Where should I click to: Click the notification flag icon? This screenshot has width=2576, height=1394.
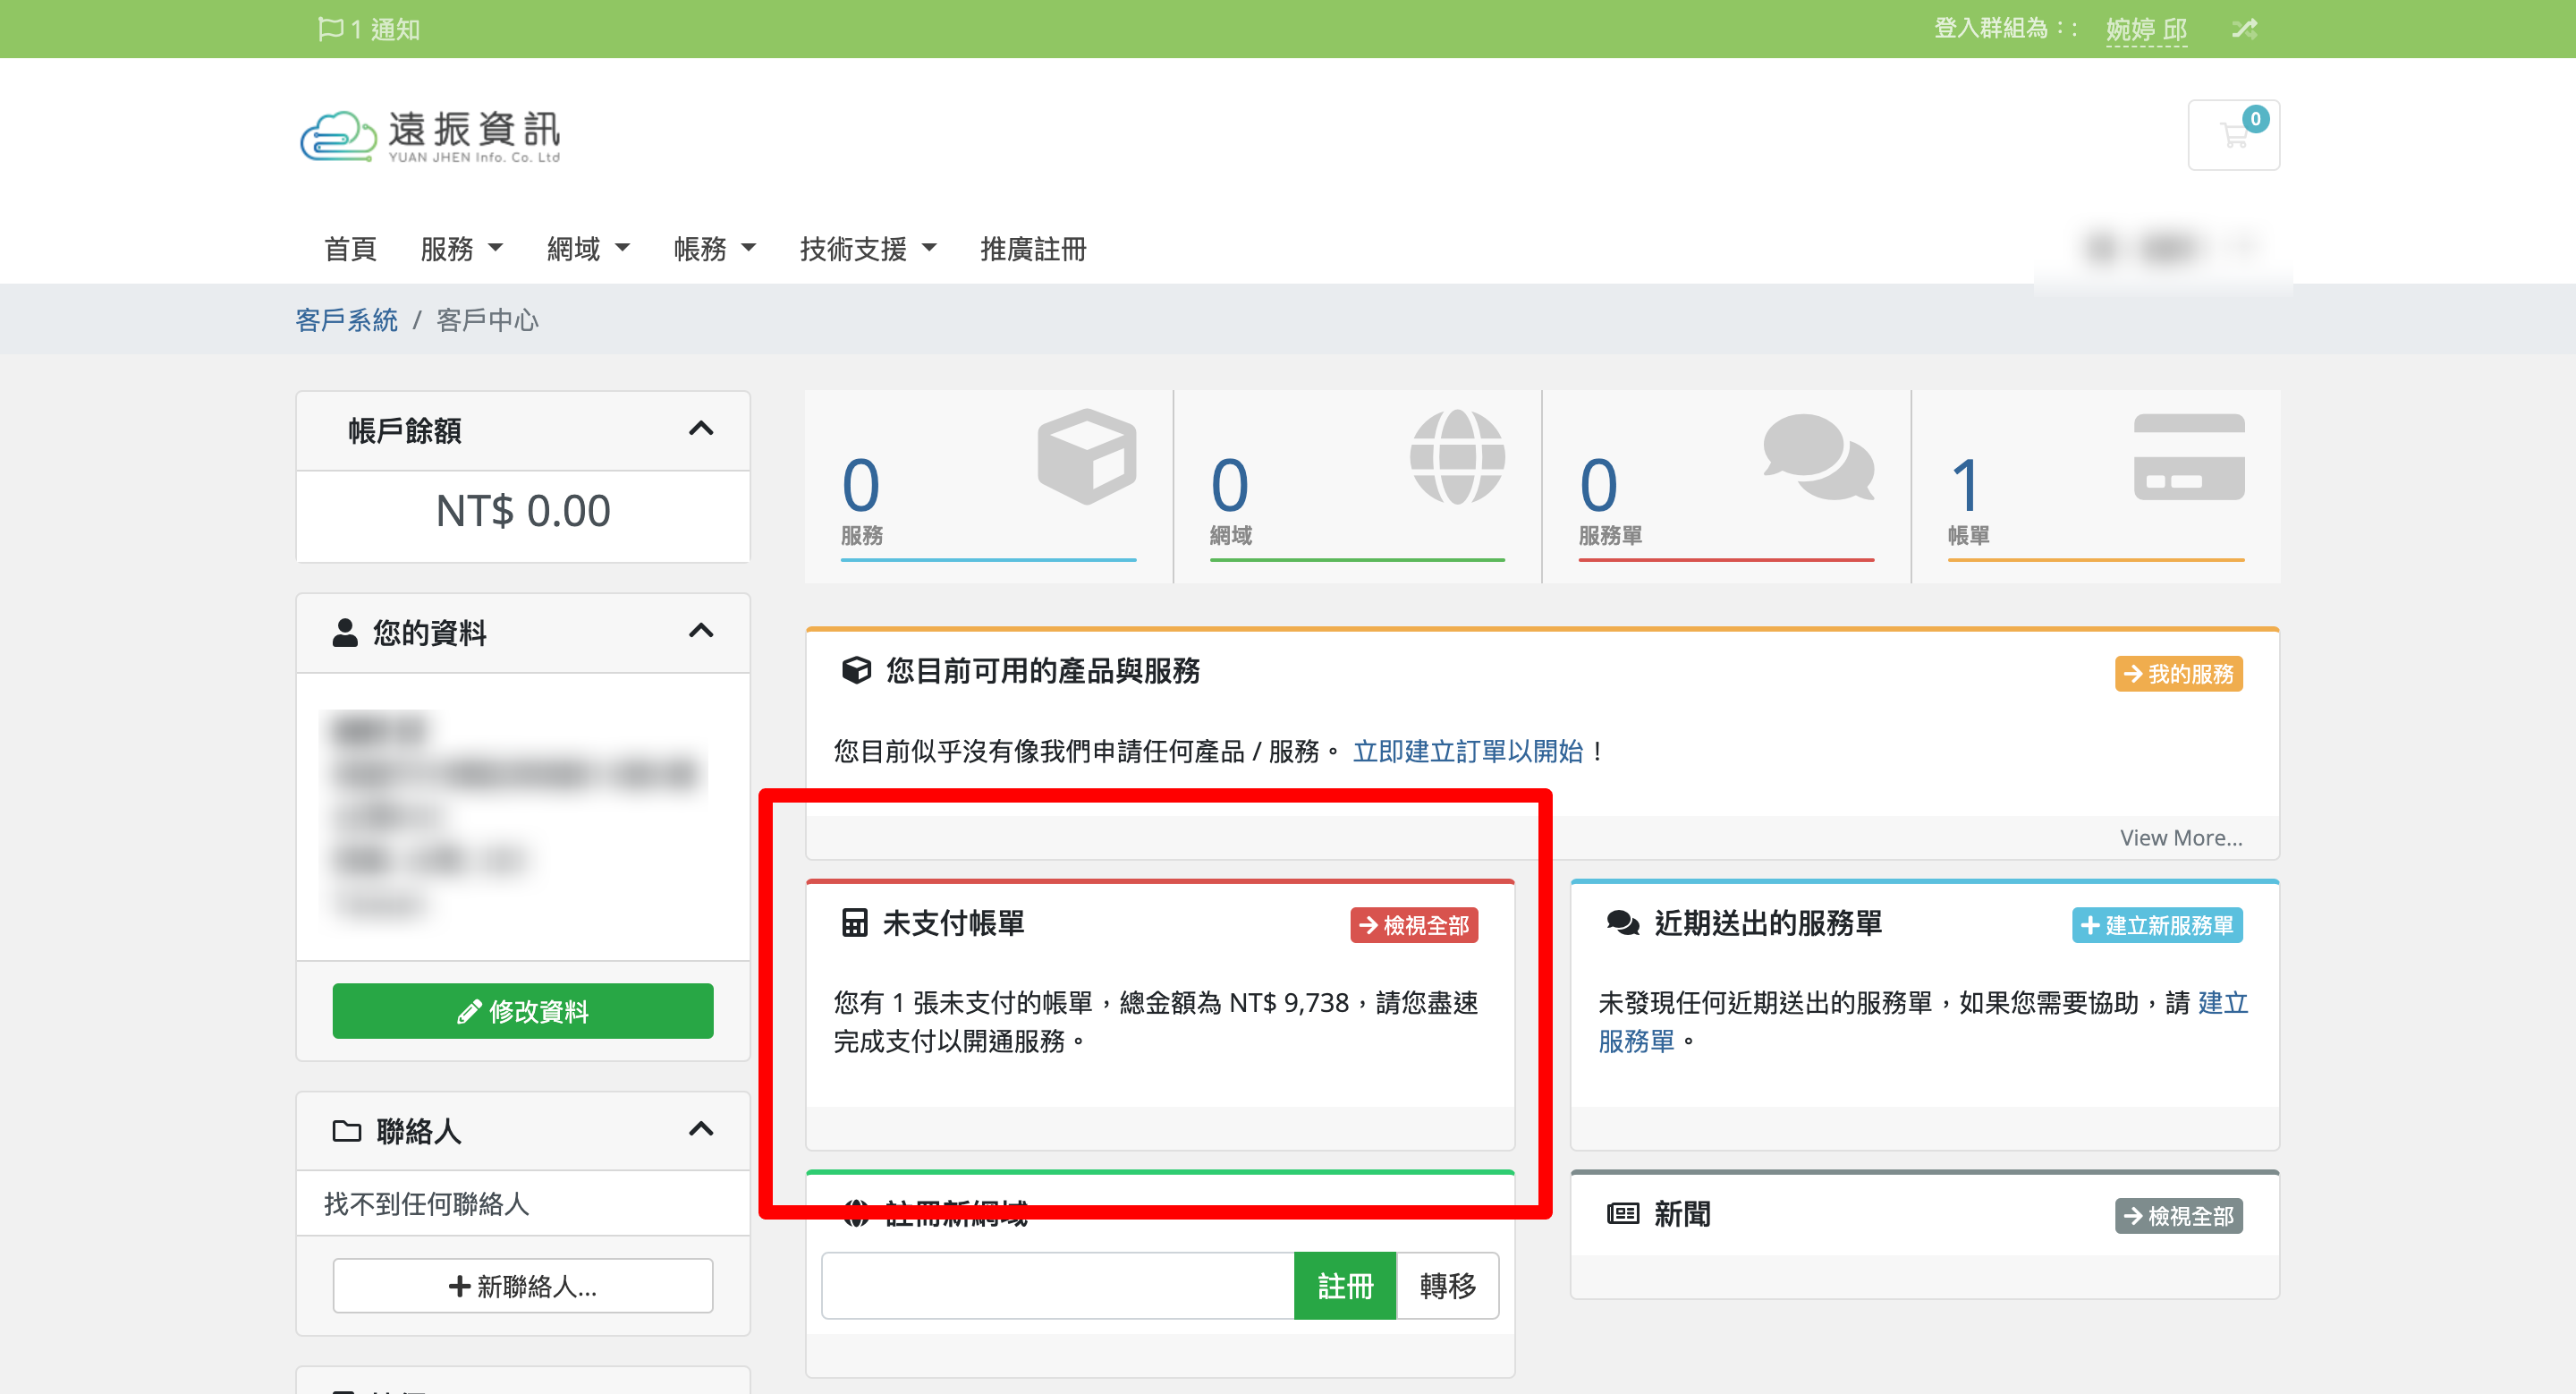click(x=329, y=28)
